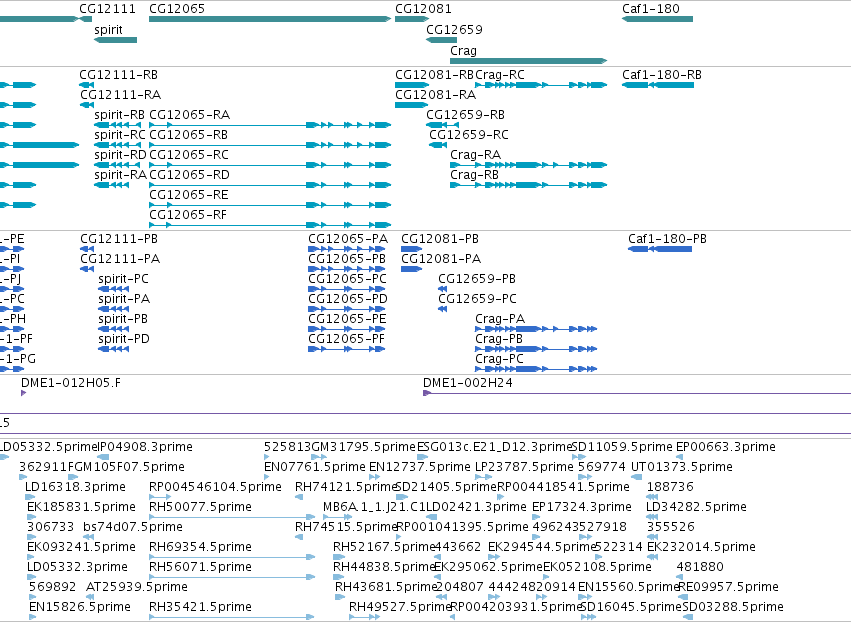
Task: Click the DME1-002H24 label
Action: pyautogui.click(x=468, y=383)
